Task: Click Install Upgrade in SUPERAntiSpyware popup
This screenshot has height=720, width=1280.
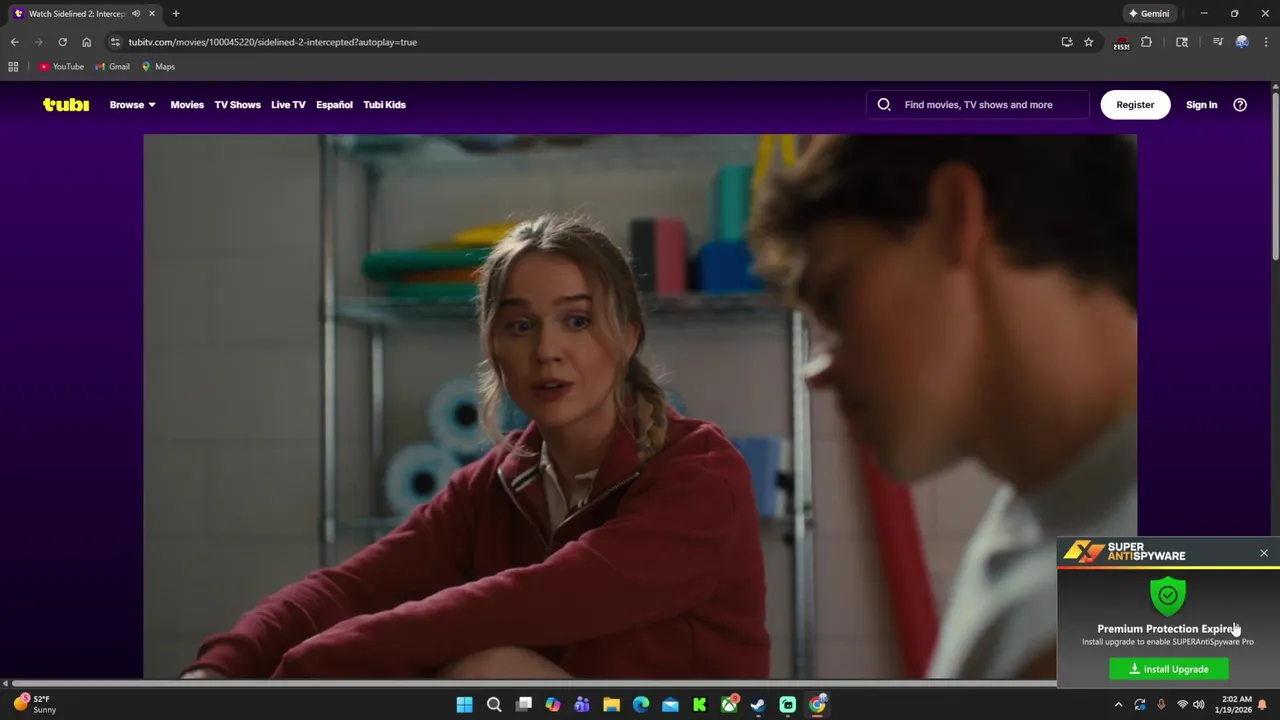Action: pos(1169,669)
